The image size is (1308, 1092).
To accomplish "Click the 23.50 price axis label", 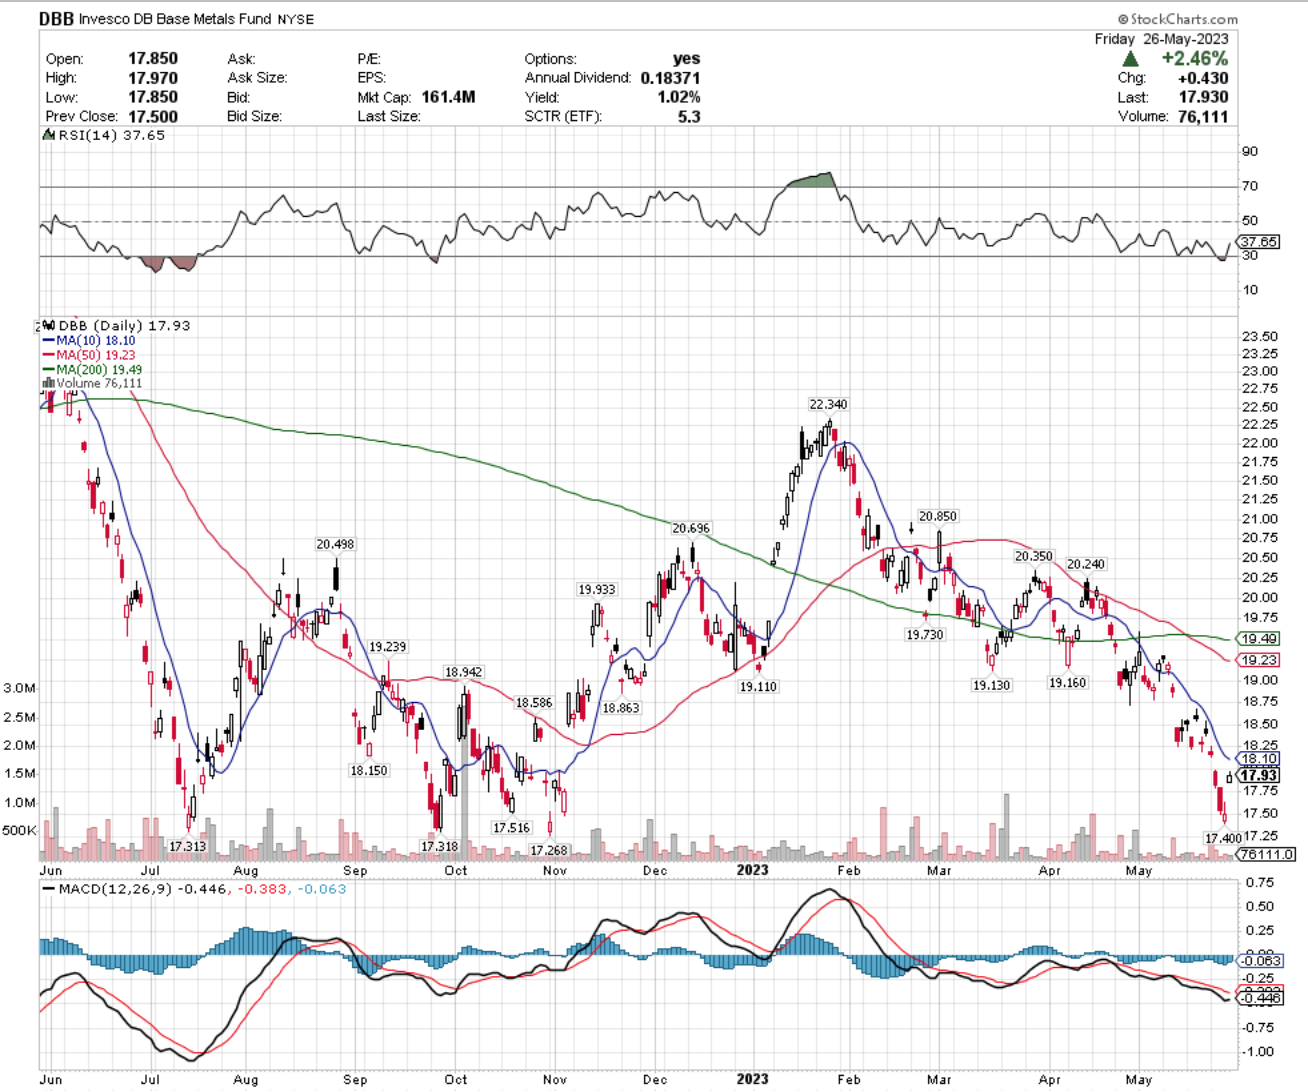I will point(1259,337).
